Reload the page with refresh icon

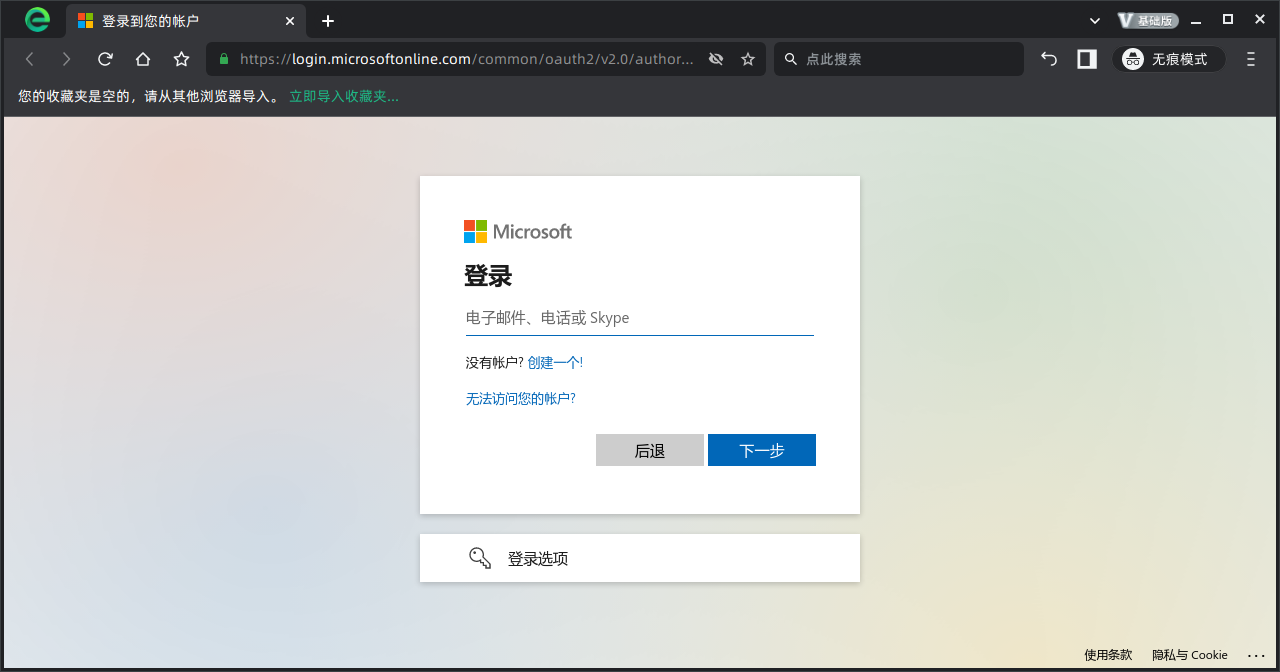pos(105,59)
